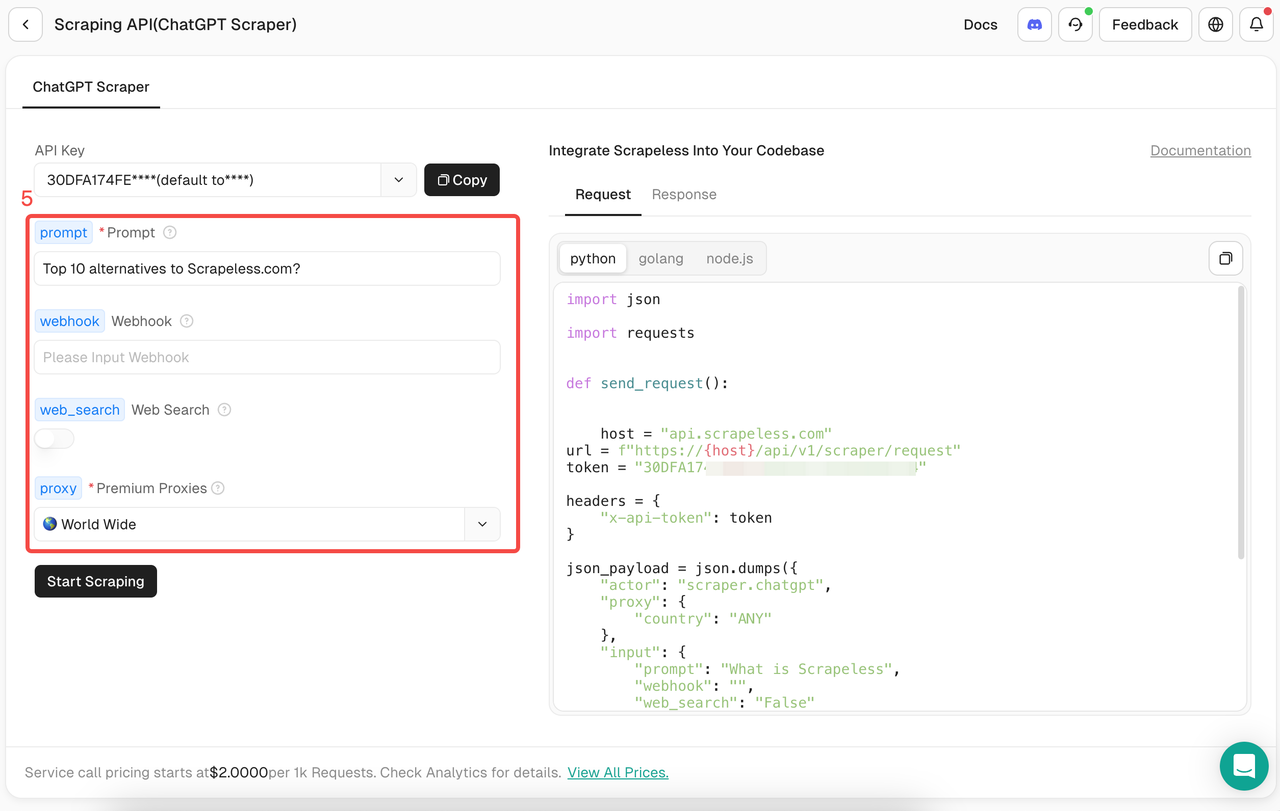Click the code line def send_request():
Viewport: 1280px width, 811px height.
647,384
